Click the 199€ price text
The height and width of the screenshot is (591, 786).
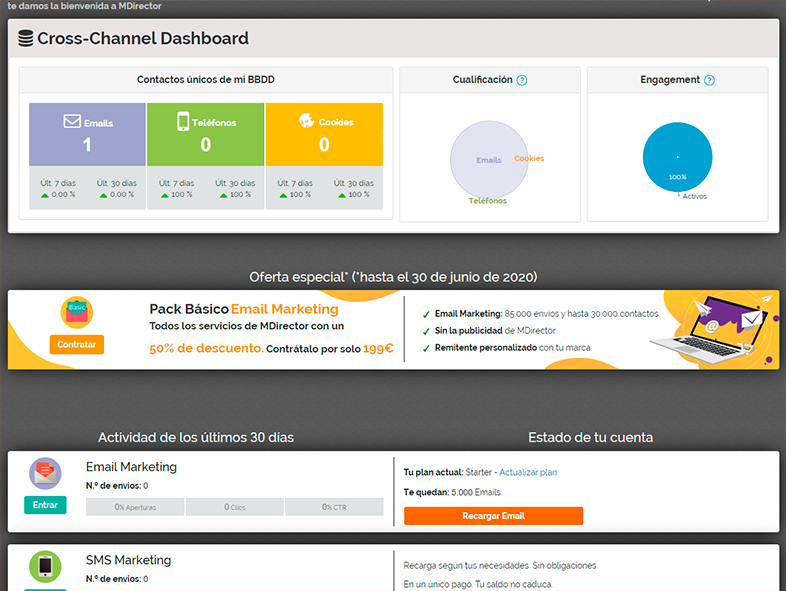point(378,348)
